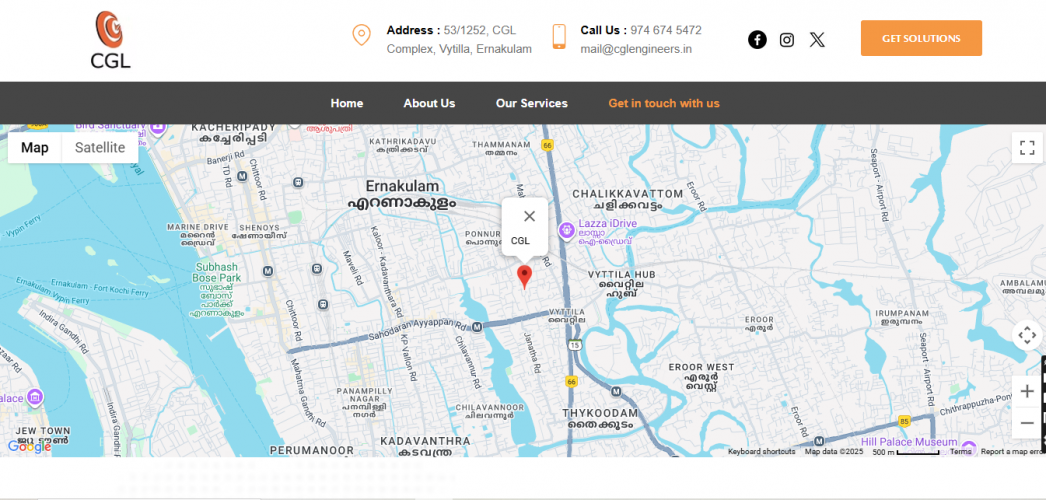Click the CGL company logo
Image resolution: width=1046 pixels, height=500 pixels.
(110, 39)
